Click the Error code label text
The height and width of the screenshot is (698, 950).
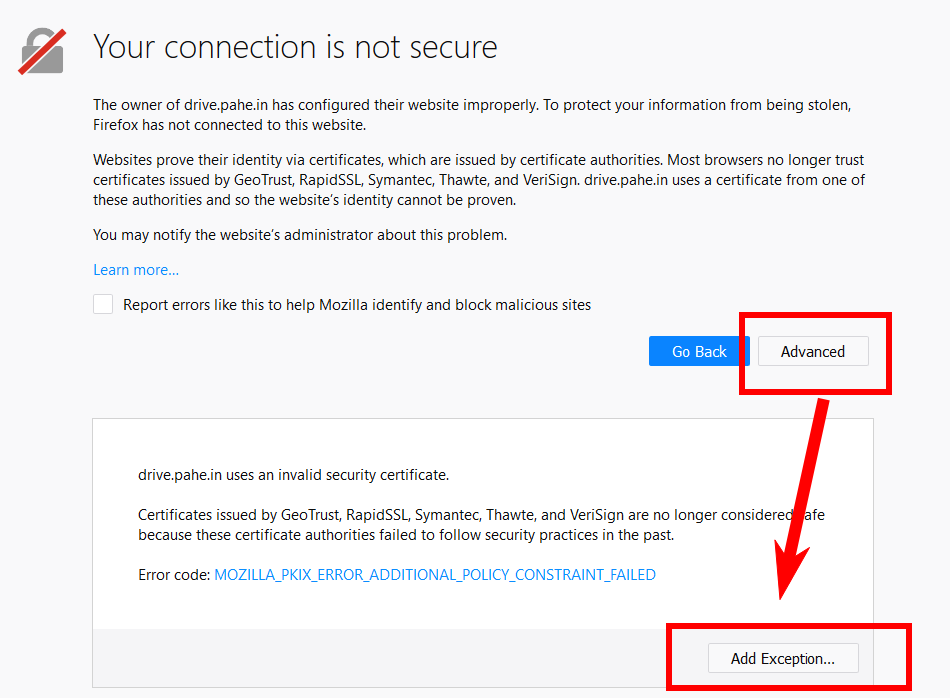[x=174, y=574]
